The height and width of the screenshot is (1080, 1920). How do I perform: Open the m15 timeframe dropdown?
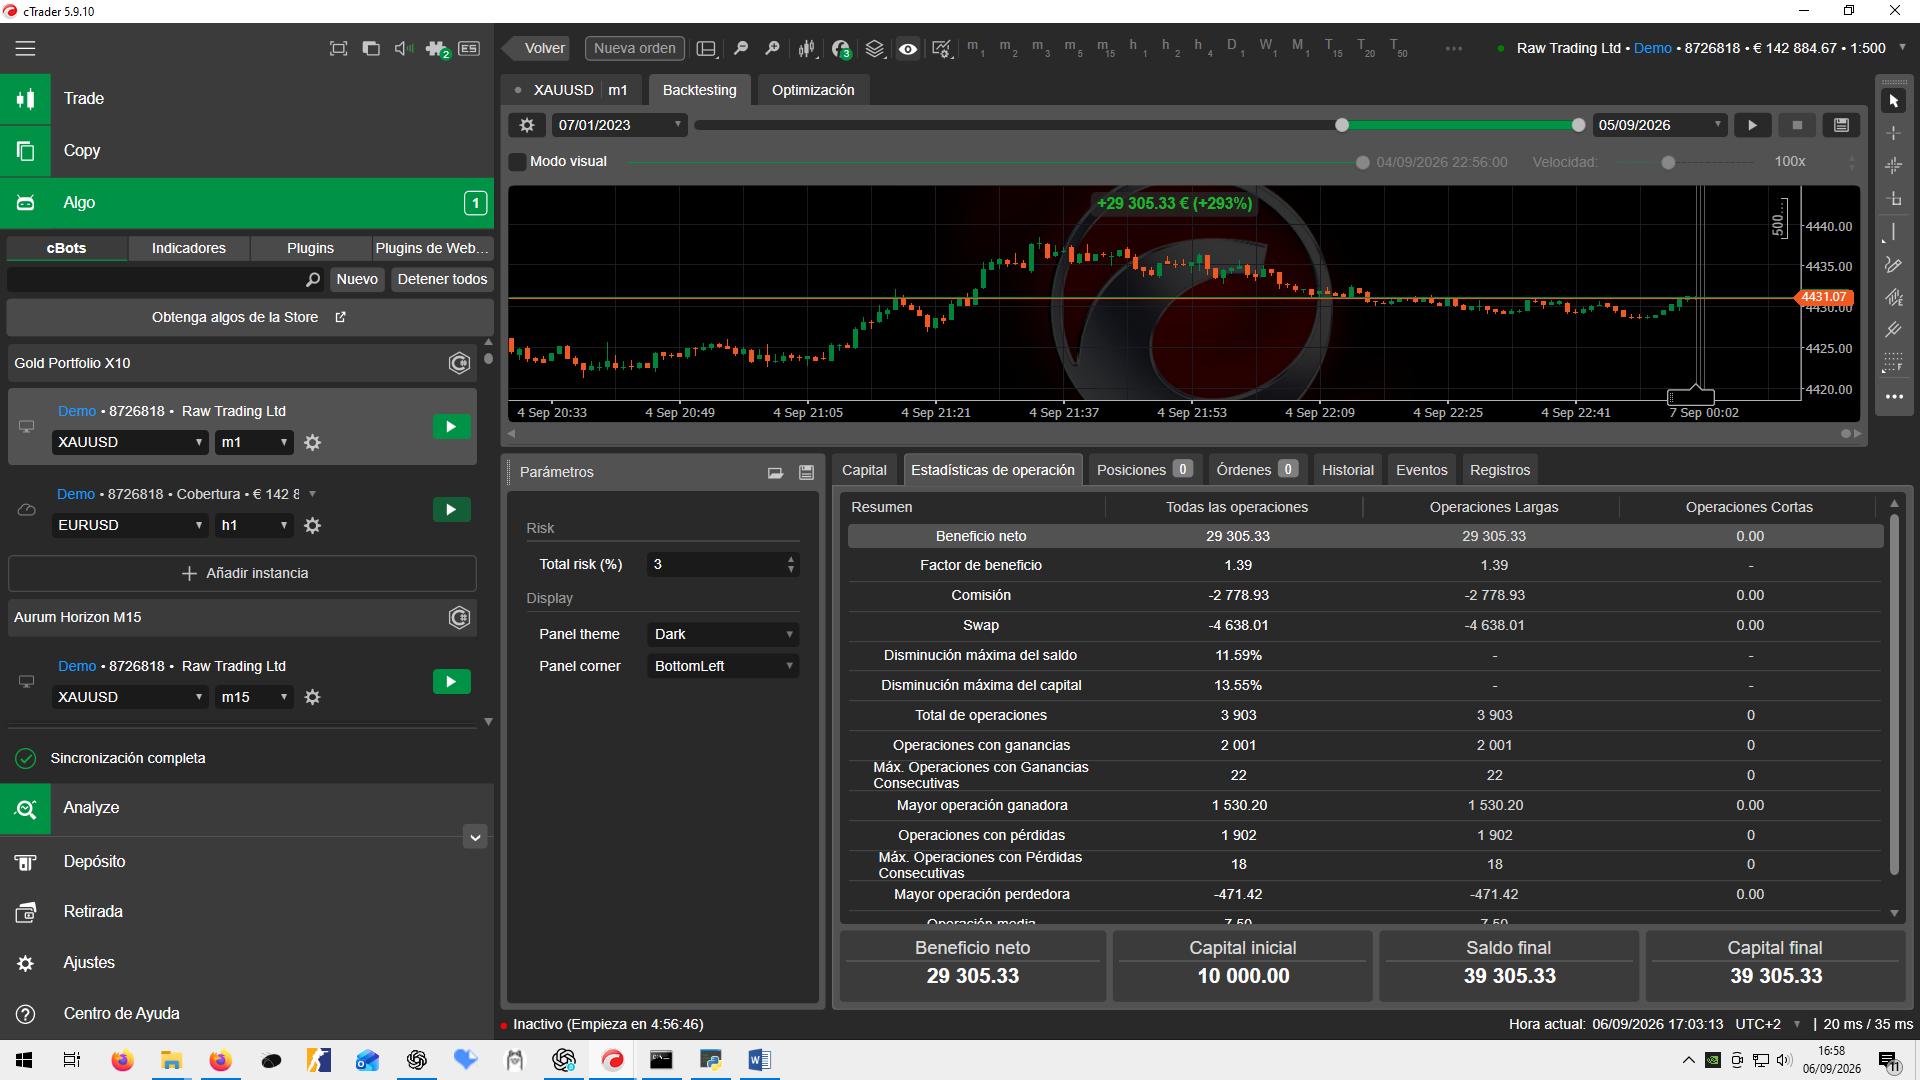[255, 697]
